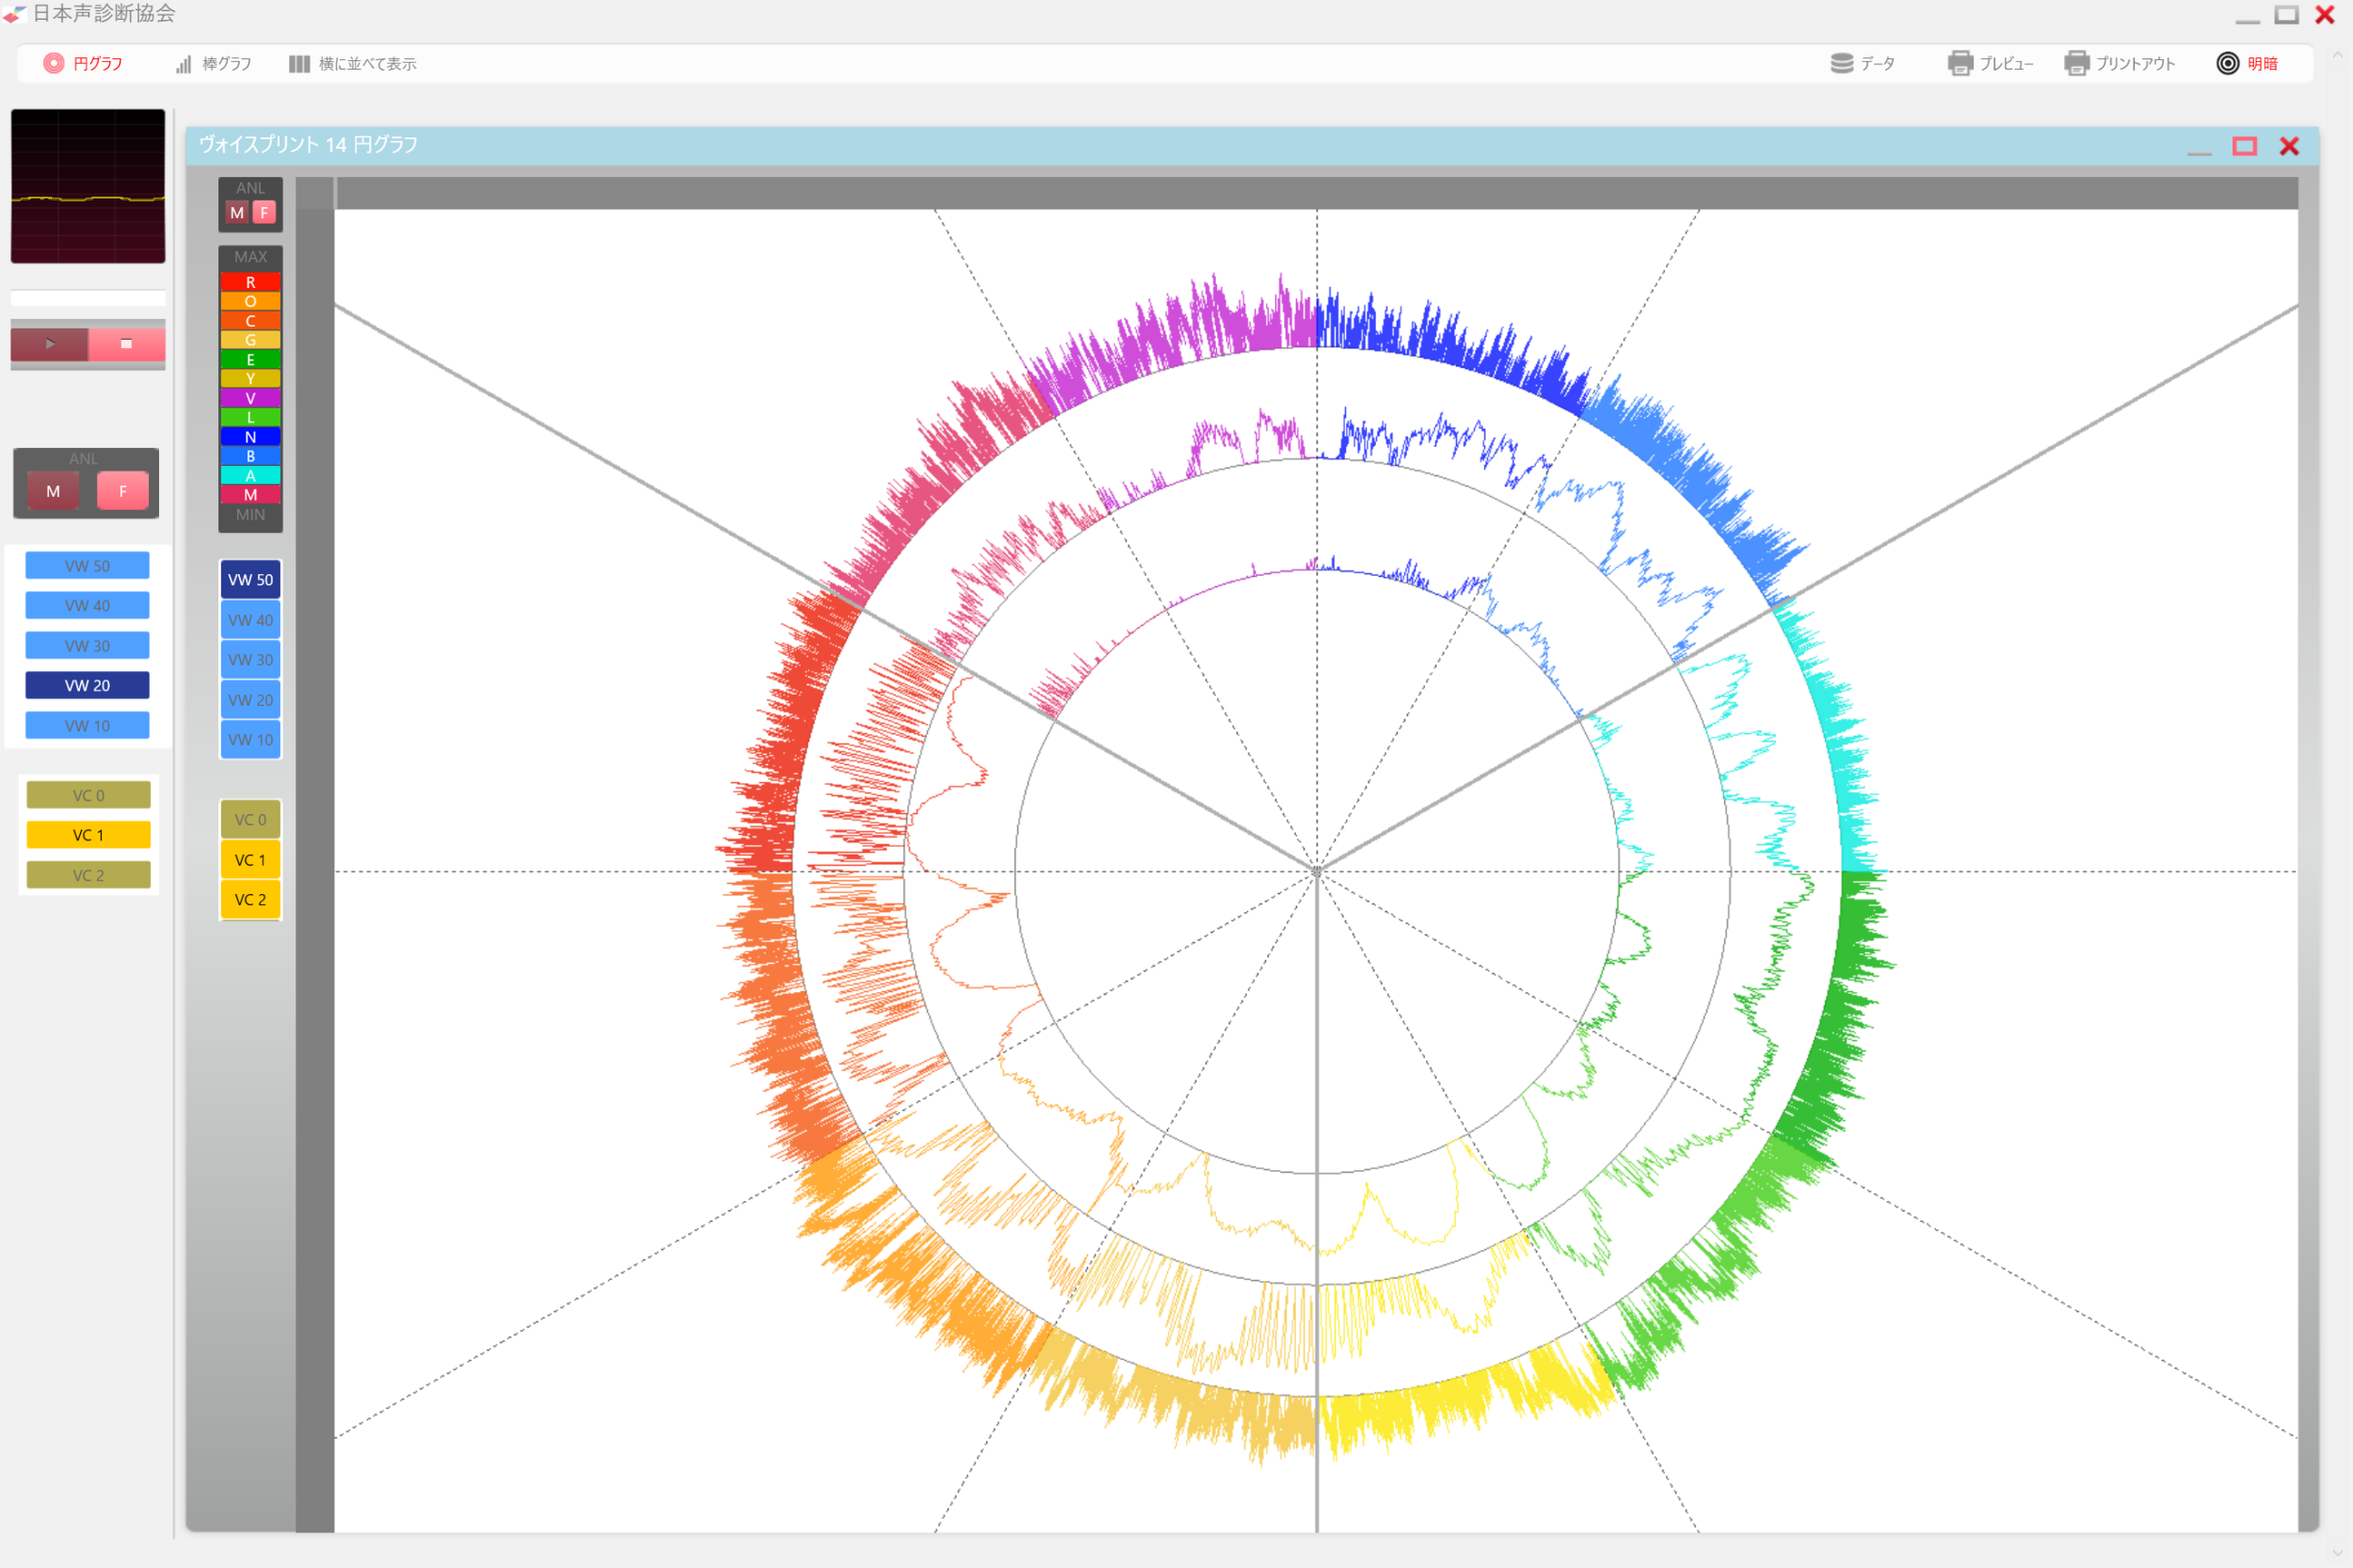
Task: Choose VC 2 in the left sidebar
Action: click(x=87, y=875)
